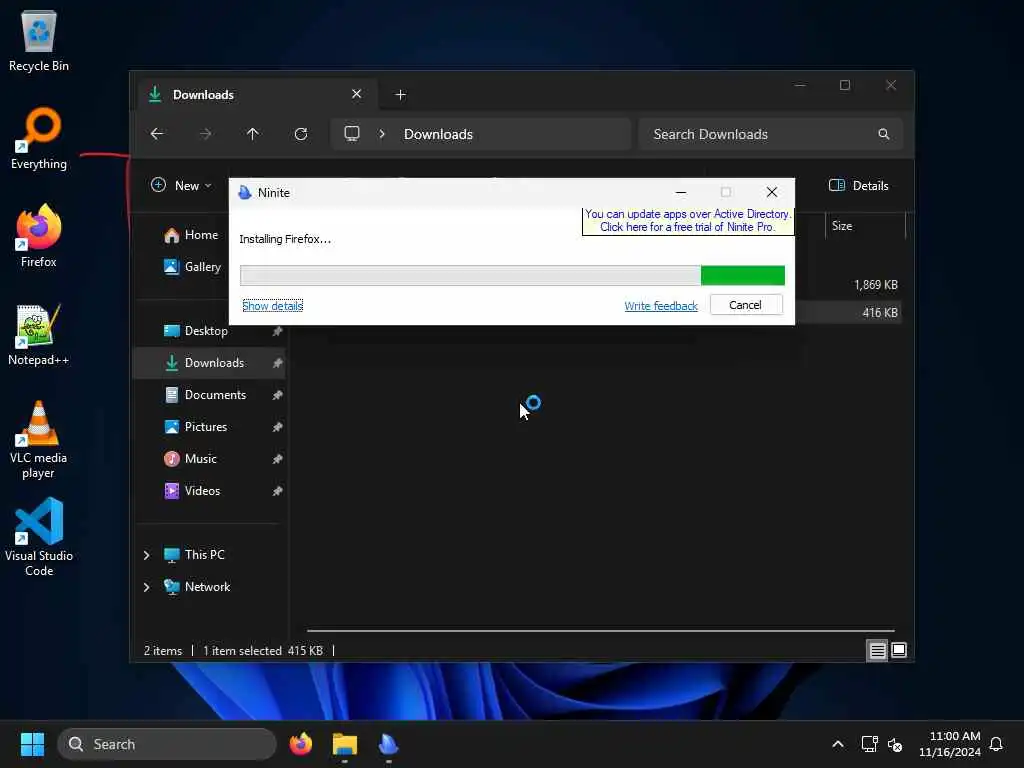Screen dimensions: 1024x768
Task: Open the Notepad++ desktop shortcut
Action: coord(39,334)
